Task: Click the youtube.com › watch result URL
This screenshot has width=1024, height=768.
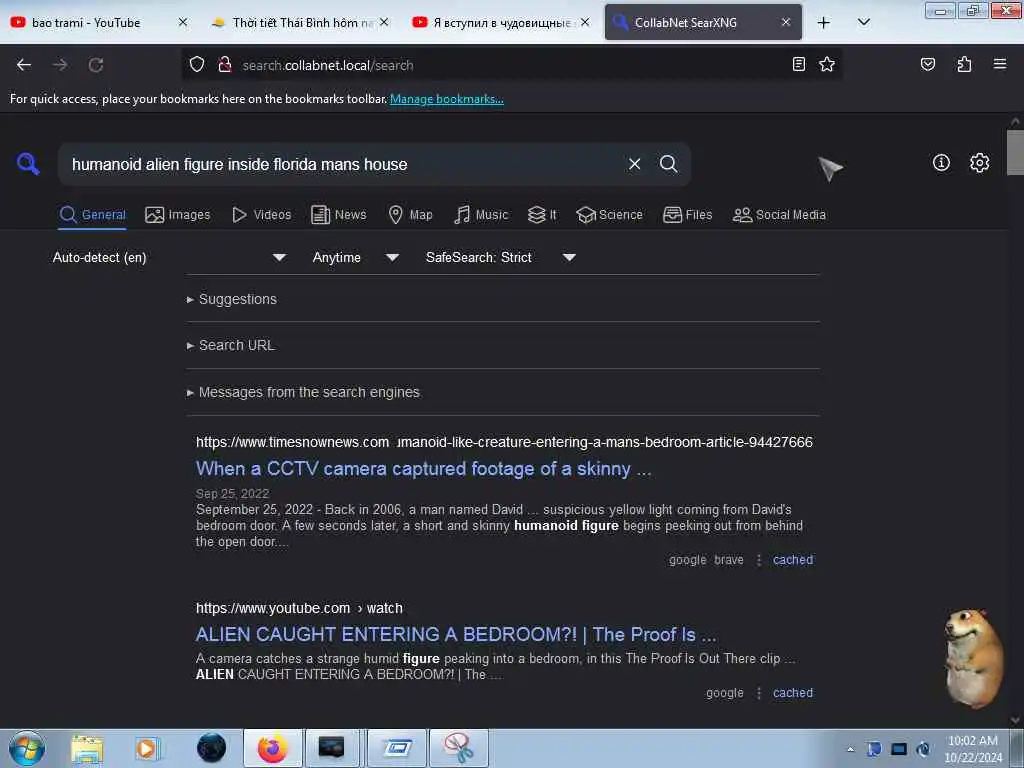Action: coord(299,608)
